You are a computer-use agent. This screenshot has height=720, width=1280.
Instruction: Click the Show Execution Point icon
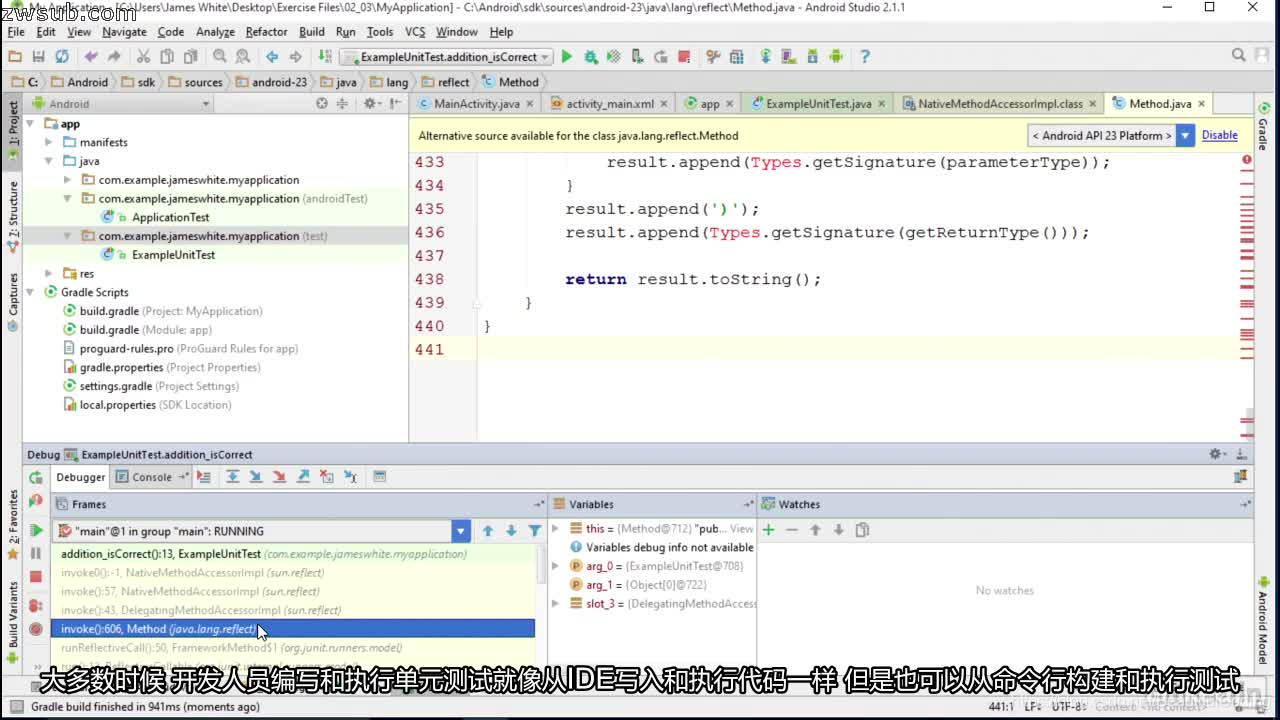pos(204,477)
